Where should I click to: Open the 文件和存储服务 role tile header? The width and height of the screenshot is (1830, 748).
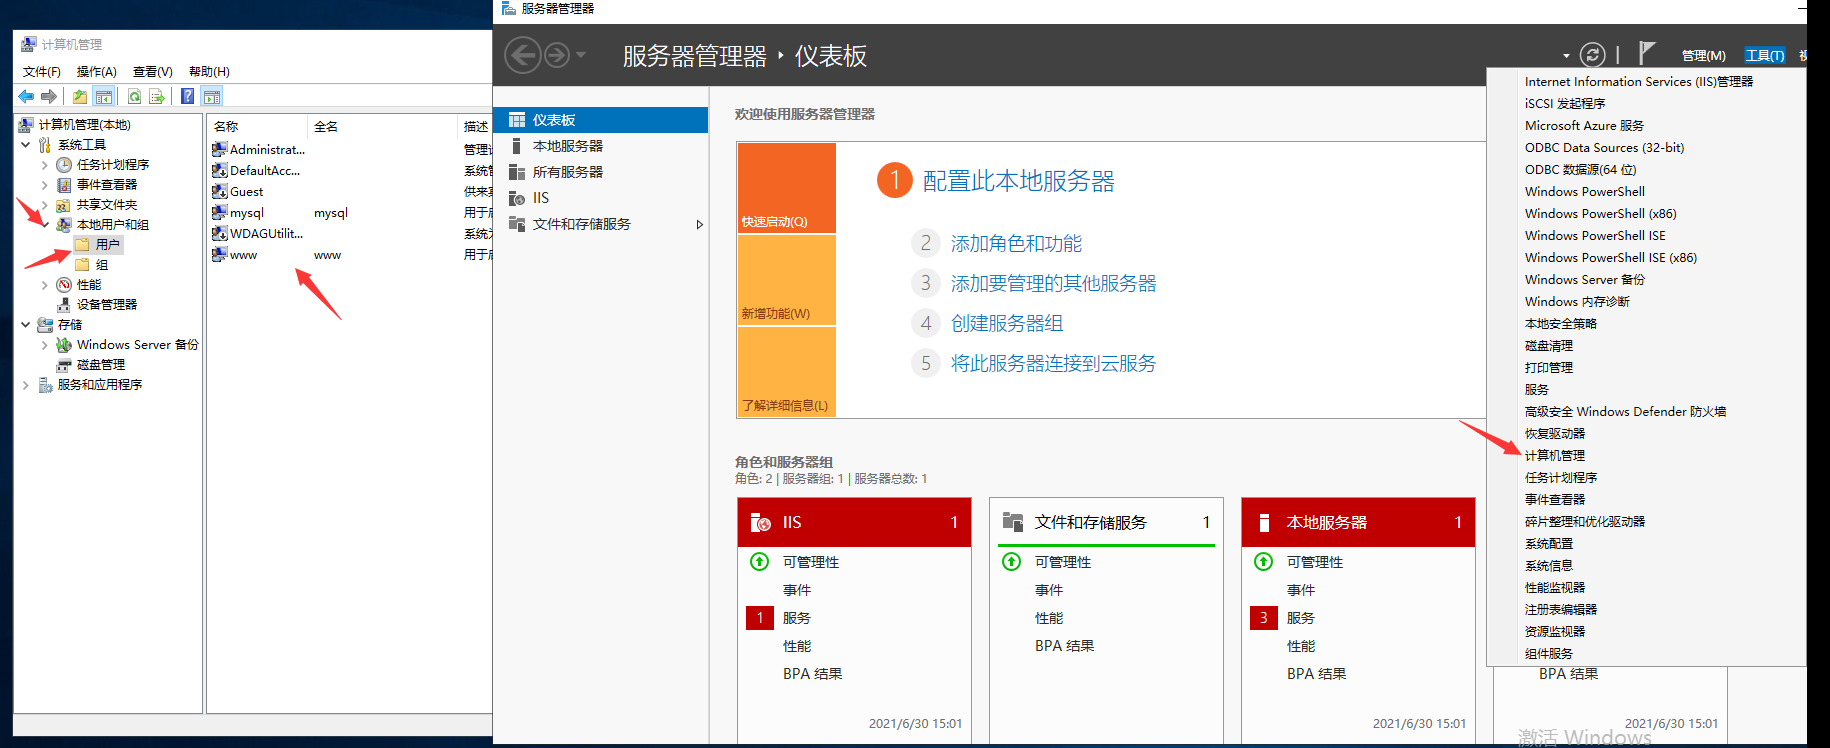(1106, 522)
